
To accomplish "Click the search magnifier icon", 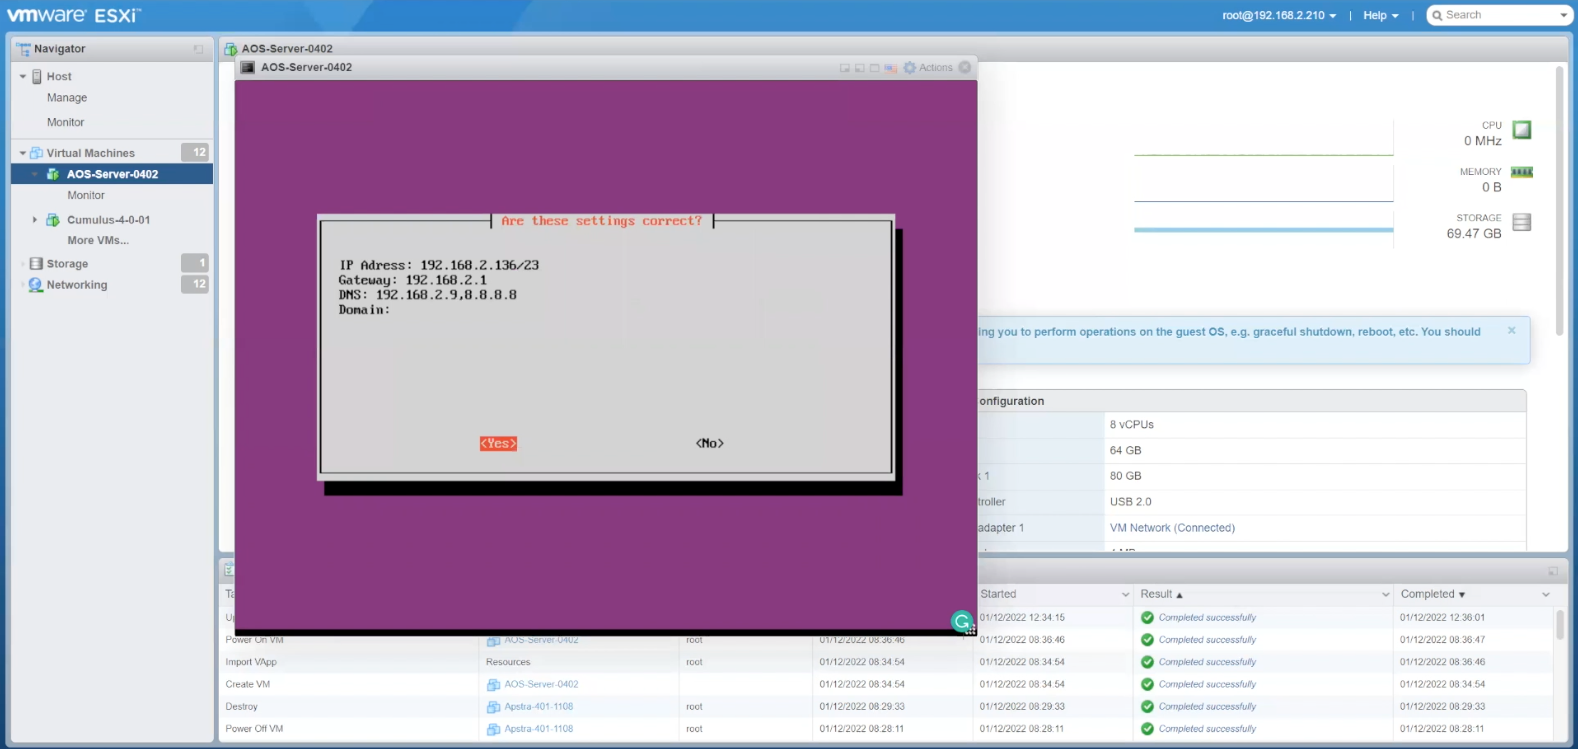I will point(1437,15).
